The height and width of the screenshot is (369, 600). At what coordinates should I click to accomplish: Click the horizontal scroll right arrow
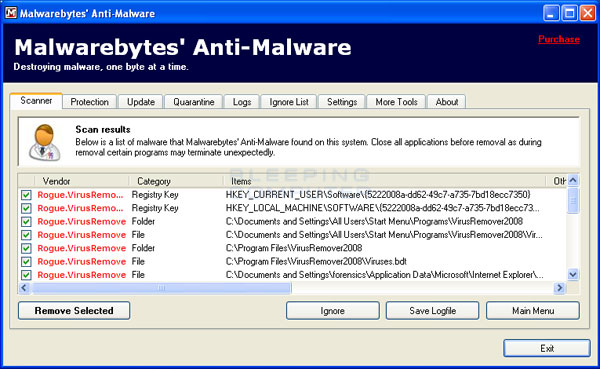coord(559,287)
